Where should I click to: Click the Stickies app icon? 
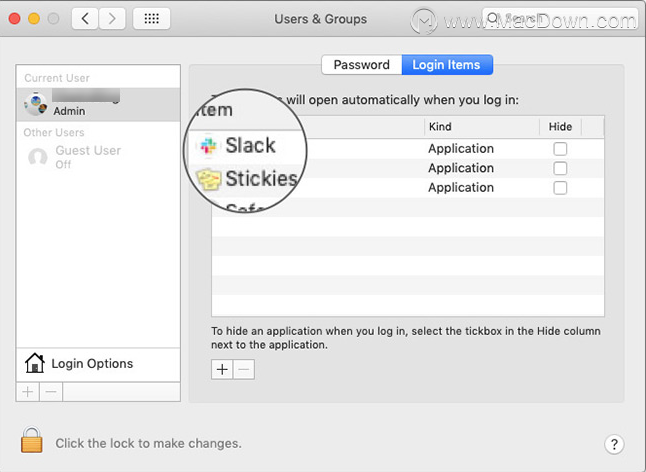209,179
